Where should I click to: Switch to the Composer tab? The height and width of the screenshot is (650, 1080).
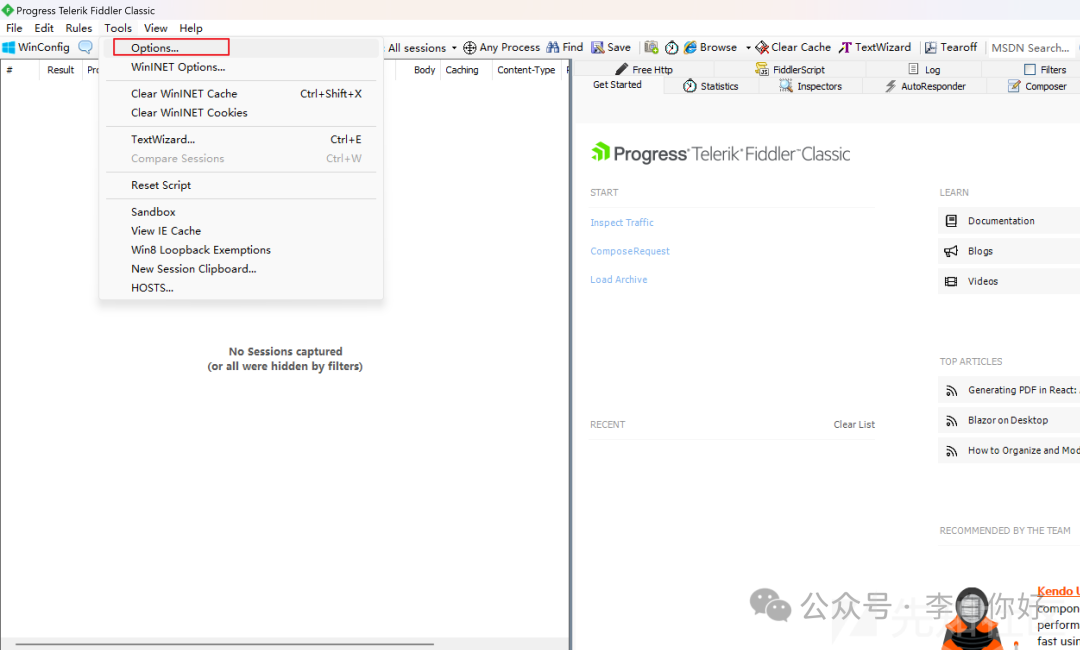tap(1037, 86)
